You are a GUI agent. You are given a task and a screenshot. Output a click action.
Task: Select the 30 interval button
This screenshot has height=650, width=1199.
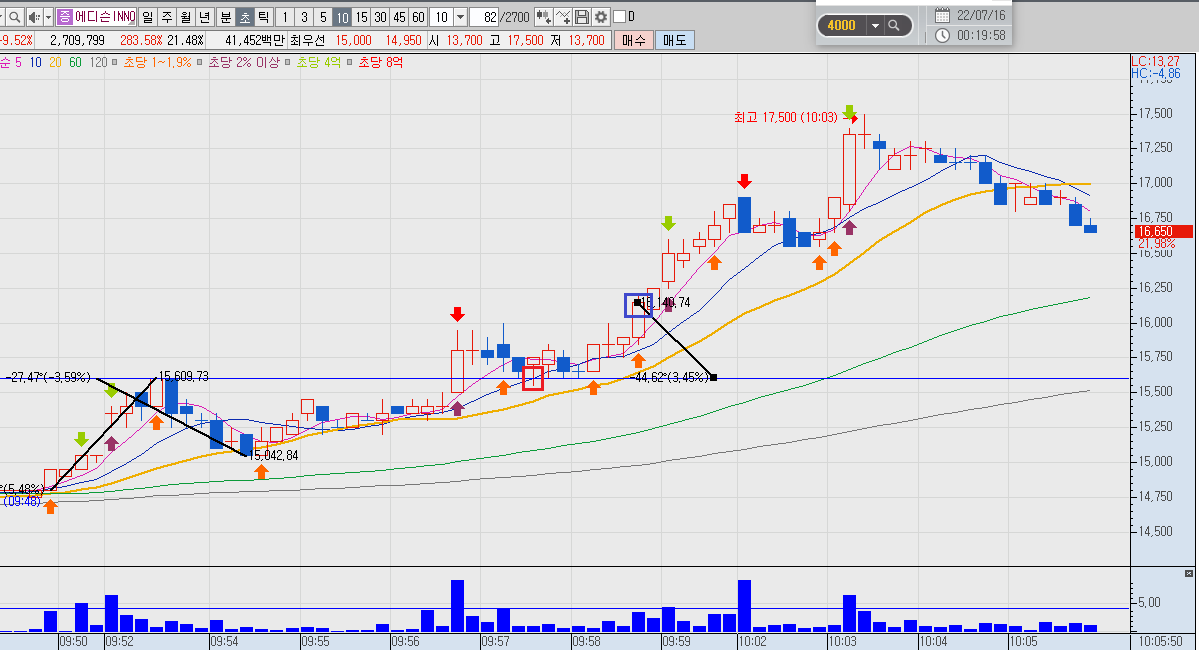(380, 17)
